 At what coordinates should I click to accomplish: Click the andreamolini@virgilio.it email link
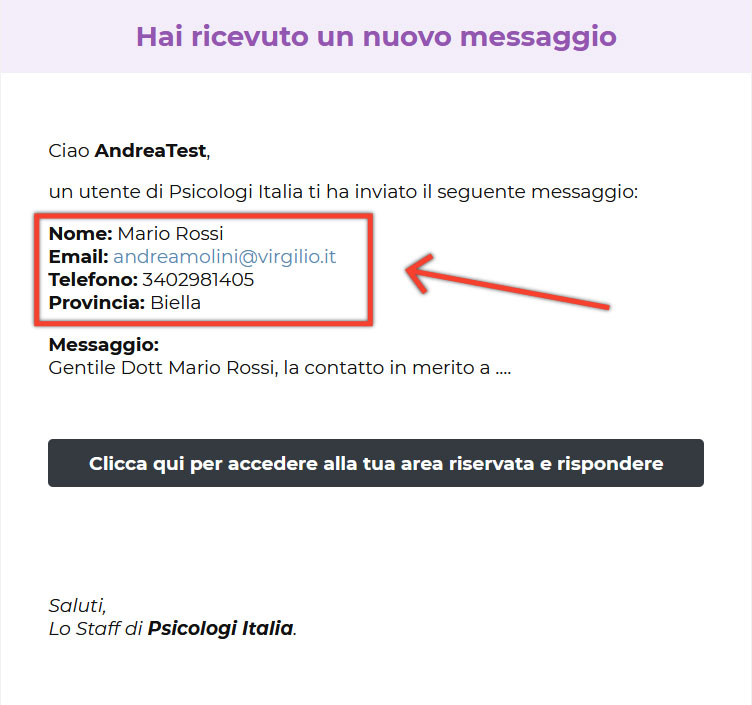[224, 257]
